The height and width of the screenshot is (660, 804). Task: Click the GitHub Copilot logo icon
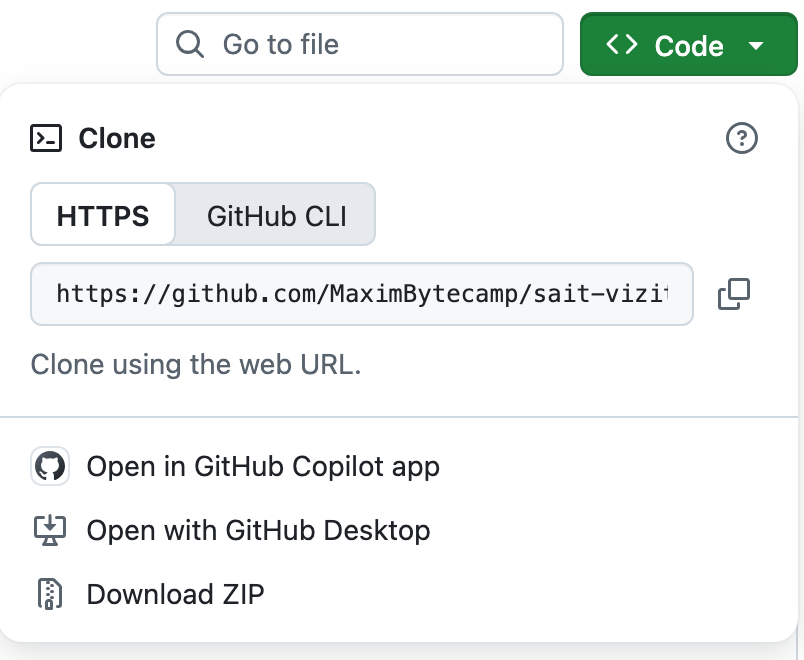click(x=50, y=466)
